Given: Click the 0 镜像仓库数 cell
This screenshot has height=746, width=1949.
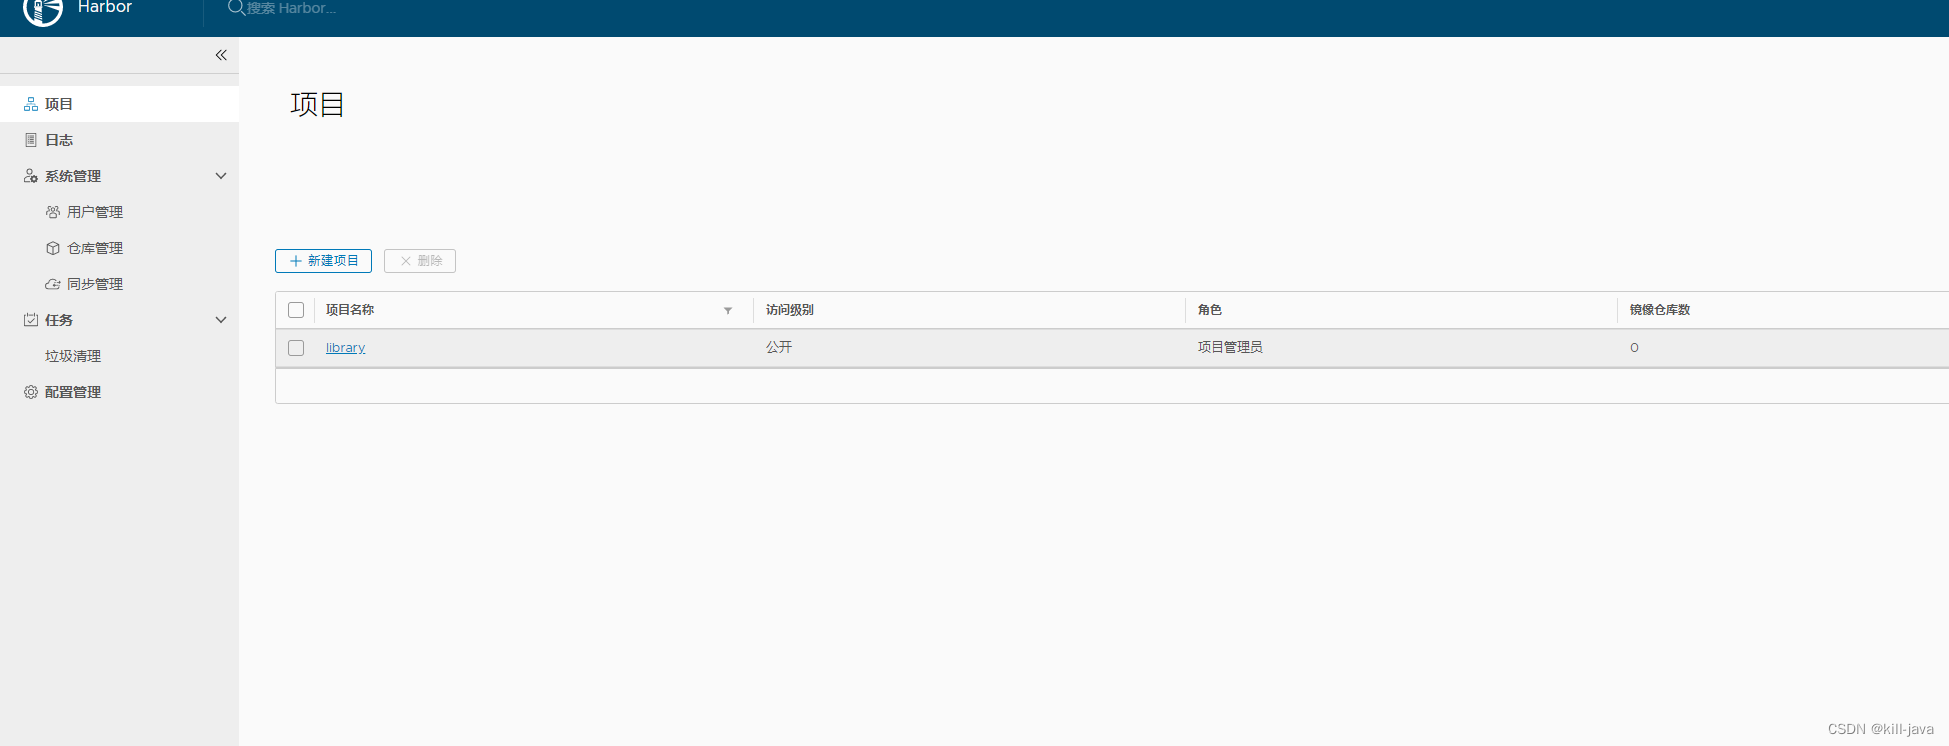Looking at the screenshot, I should point(1634,348).
